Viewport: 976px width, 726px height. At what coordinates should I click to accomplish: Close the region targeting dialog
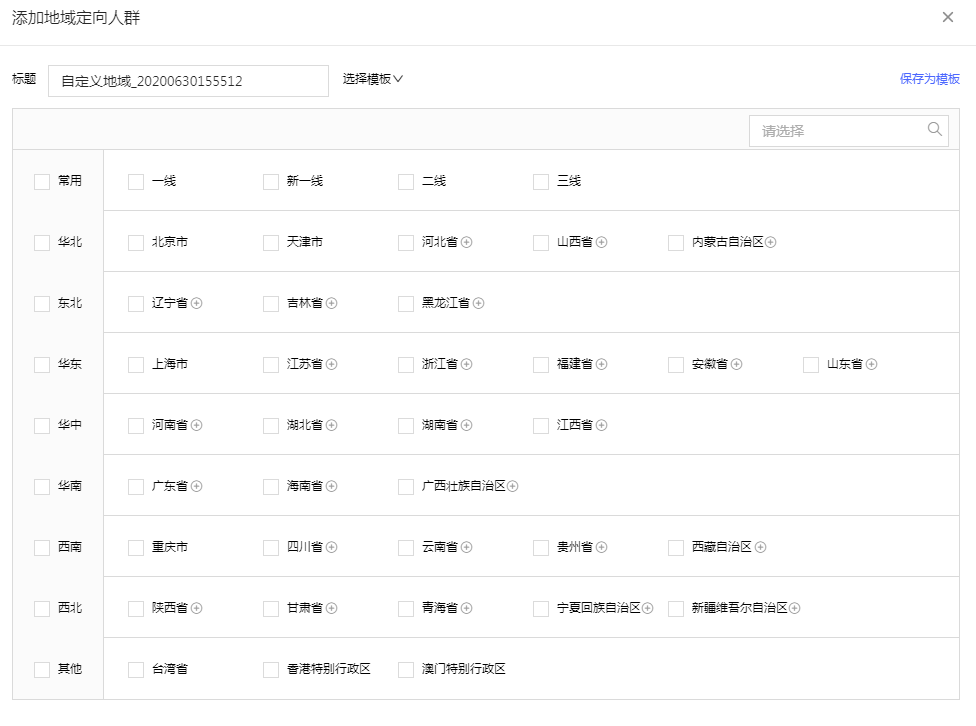click(x=948, y=17)
